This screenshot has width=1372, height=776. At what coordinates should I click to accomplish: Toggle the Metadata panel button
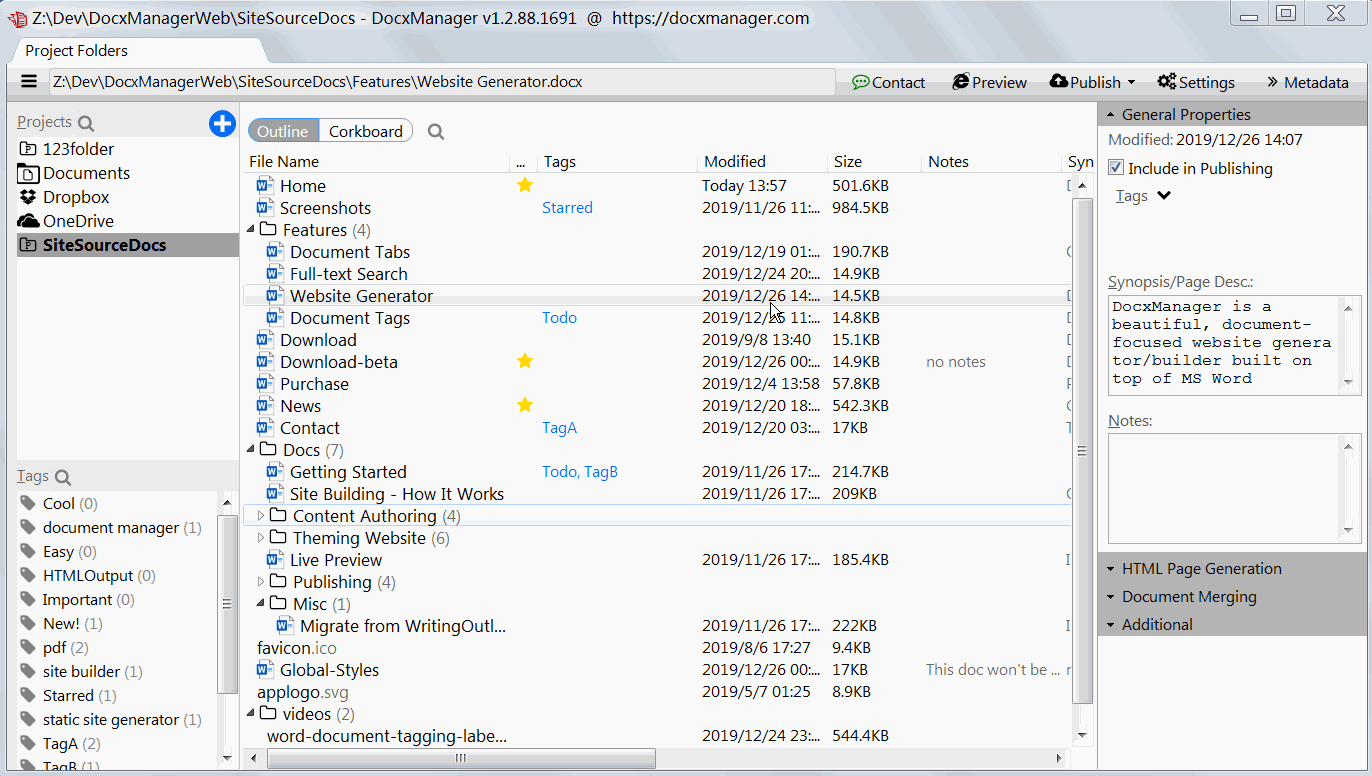(1307, 82)
